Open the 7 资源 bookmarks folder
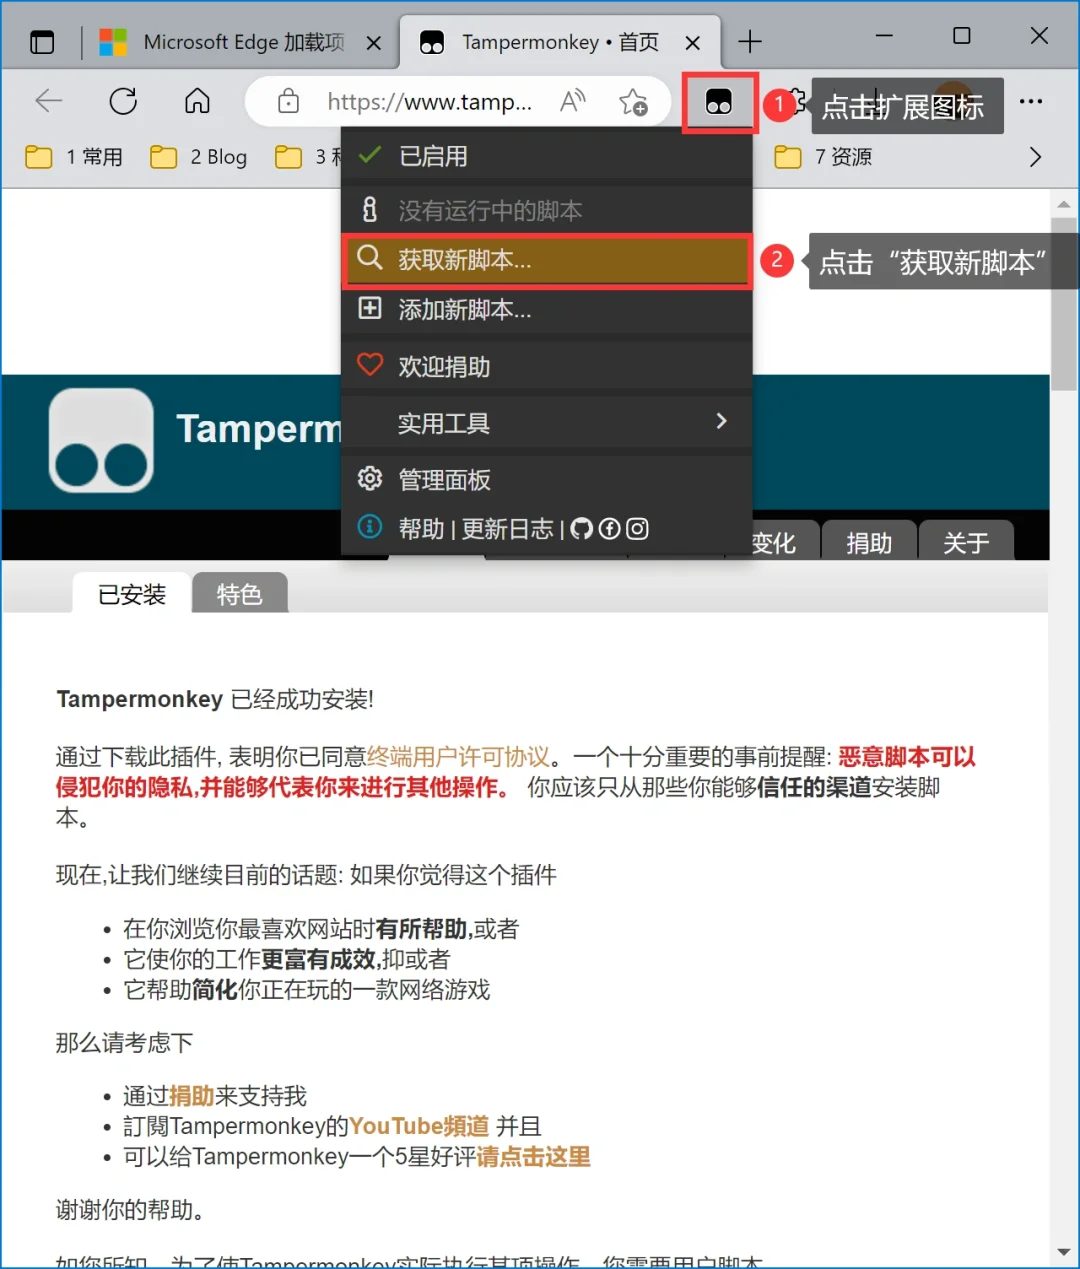 [824, 157]
